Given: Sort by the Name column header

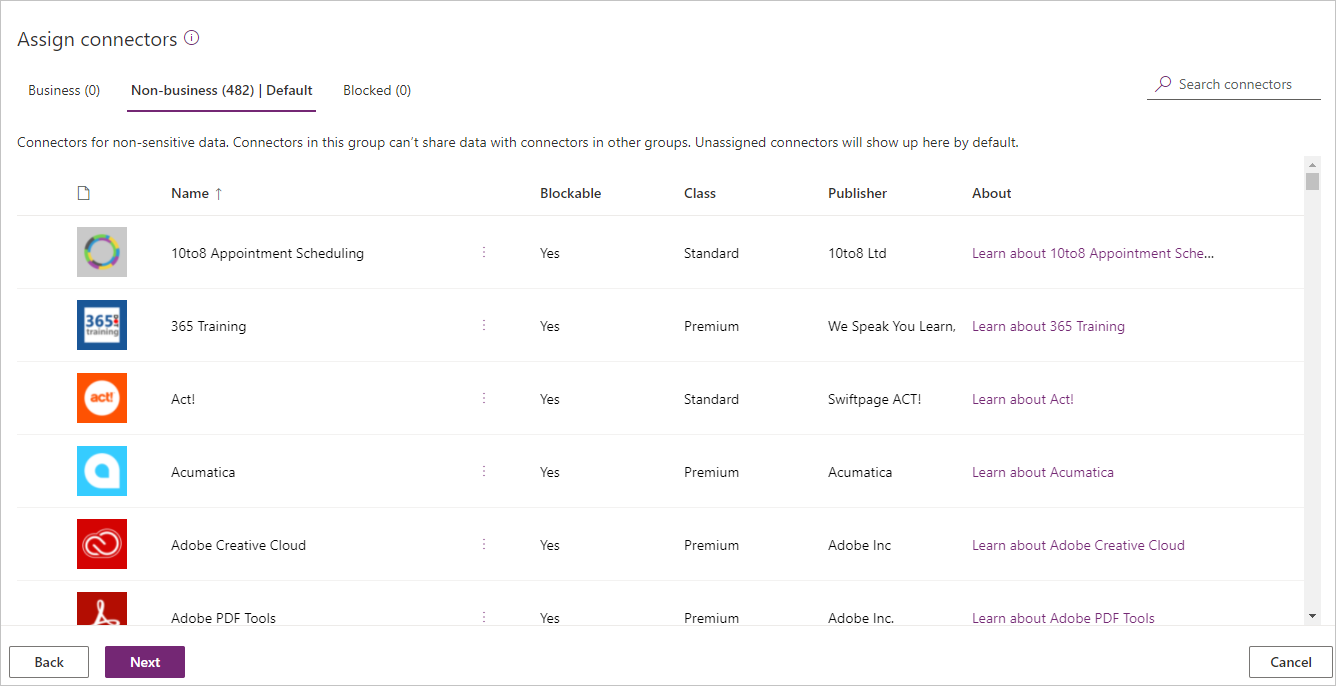Looking at the screenshot, I should pos(196,193).
